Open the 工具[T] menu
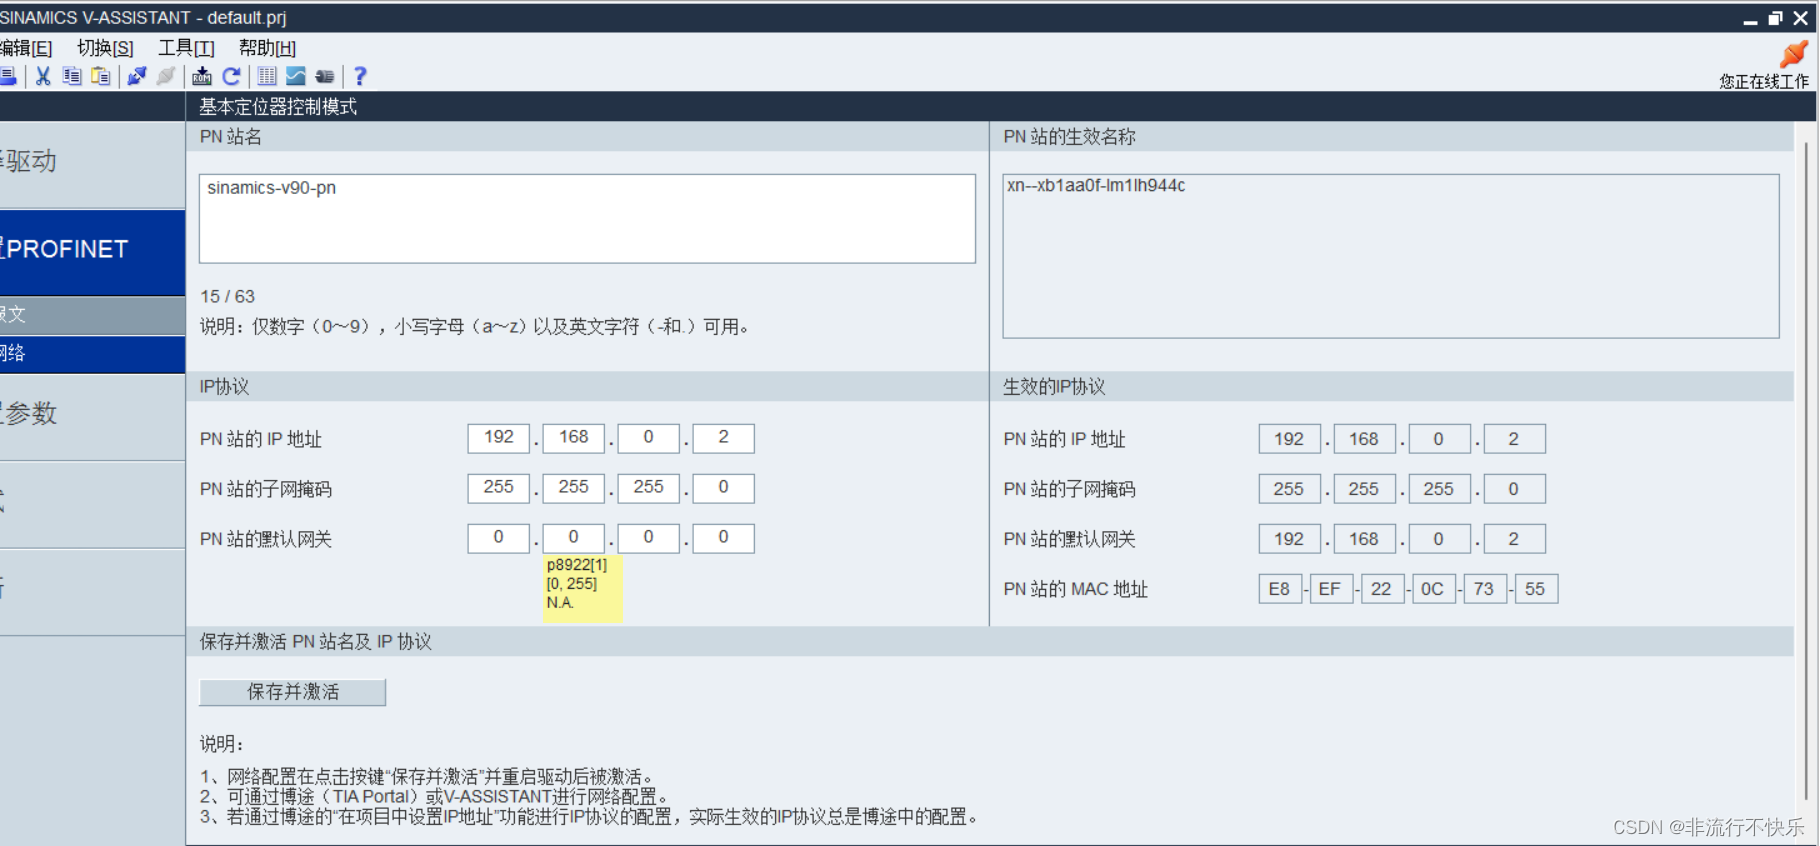This screenshot has height=846, width=1820. (186, 48)
